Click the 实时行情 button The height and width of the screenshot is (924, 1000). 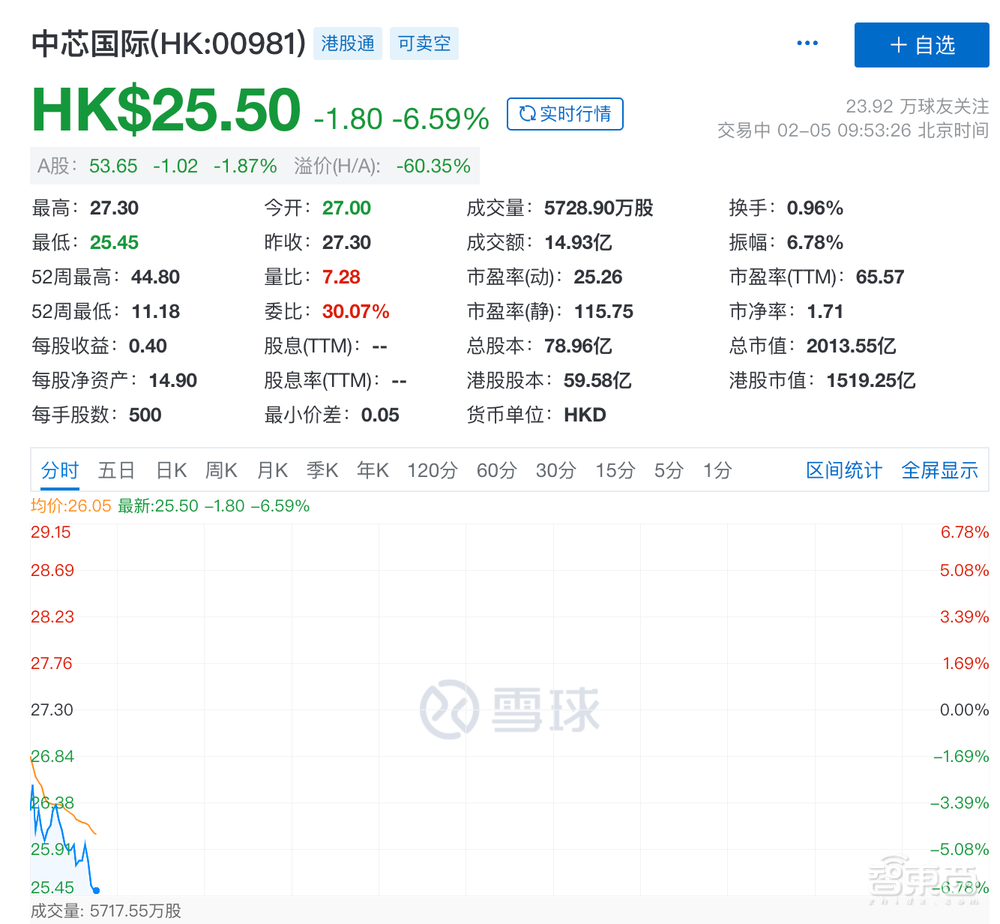(x=565, y=114)
